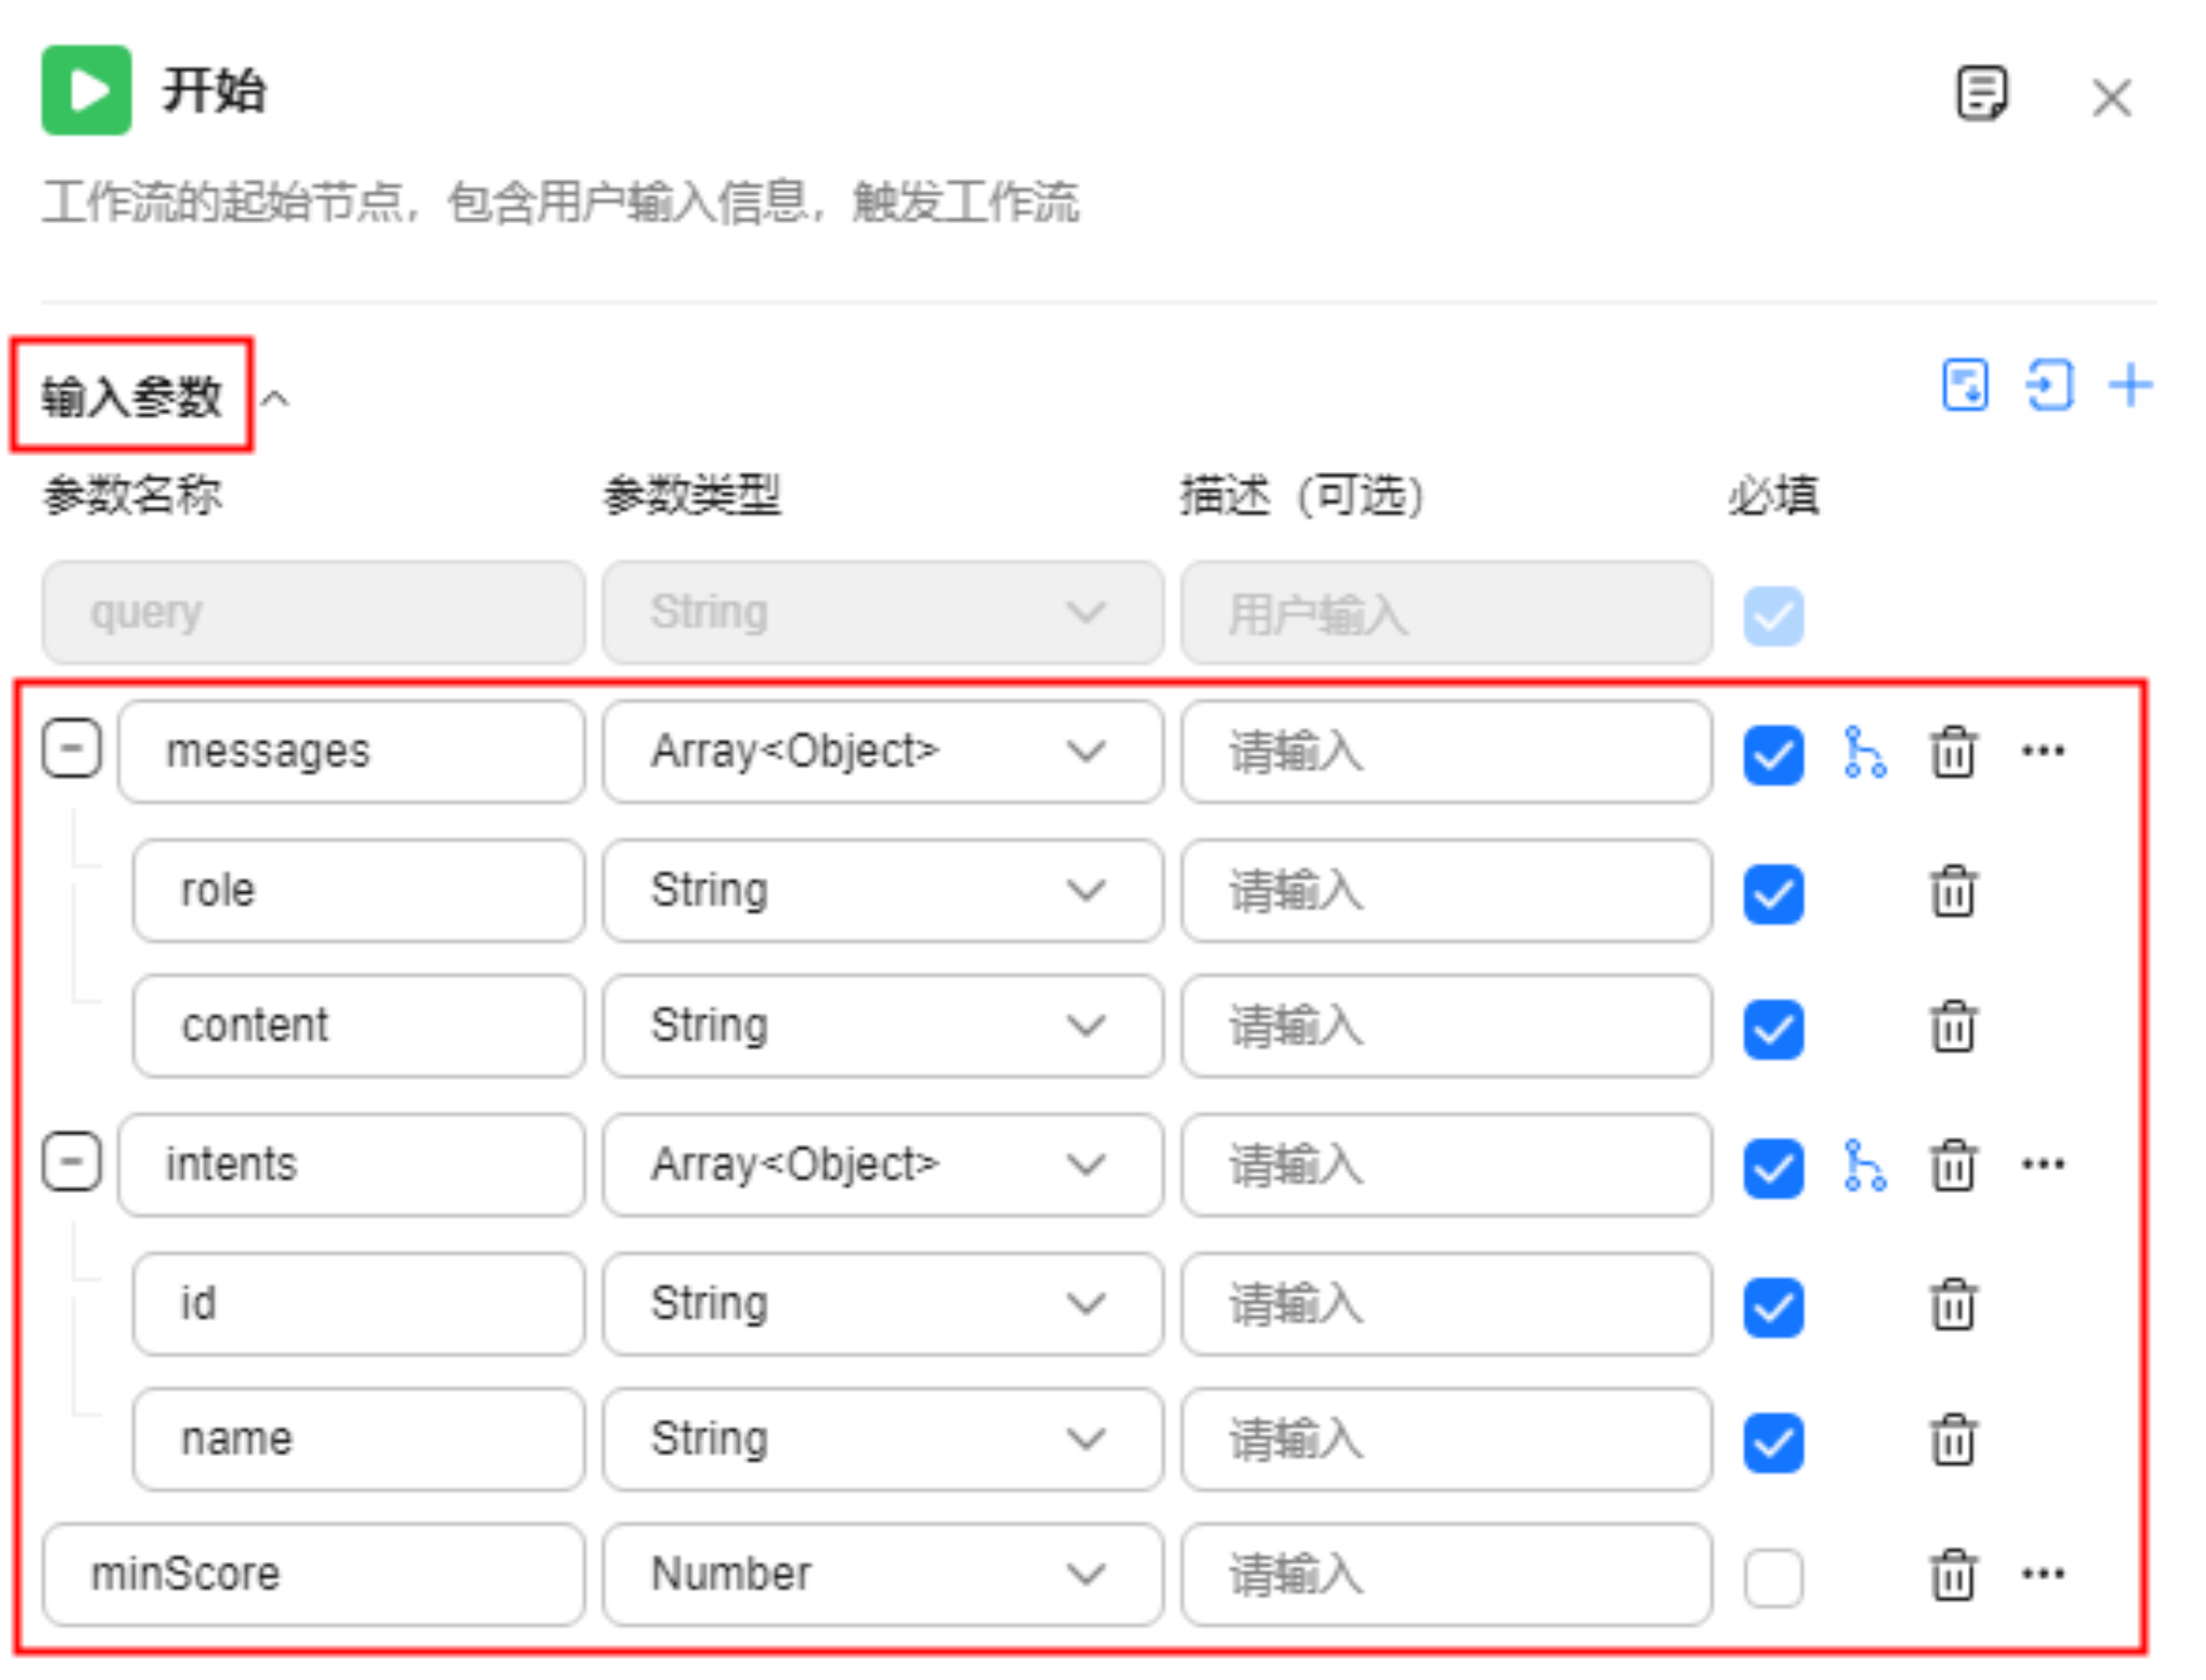Open more options for intents row
The height and width of the screenshot is (1680, 2206).
click(2042, 1165)
